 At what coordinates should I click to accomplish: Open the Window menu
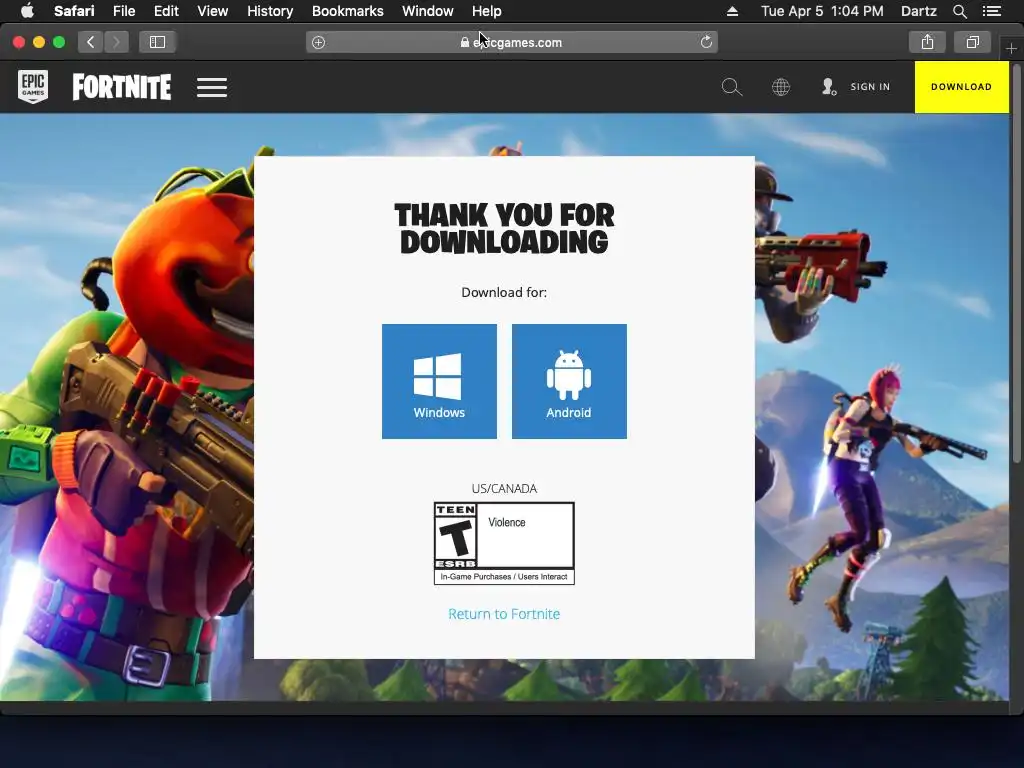pos(428,11)
